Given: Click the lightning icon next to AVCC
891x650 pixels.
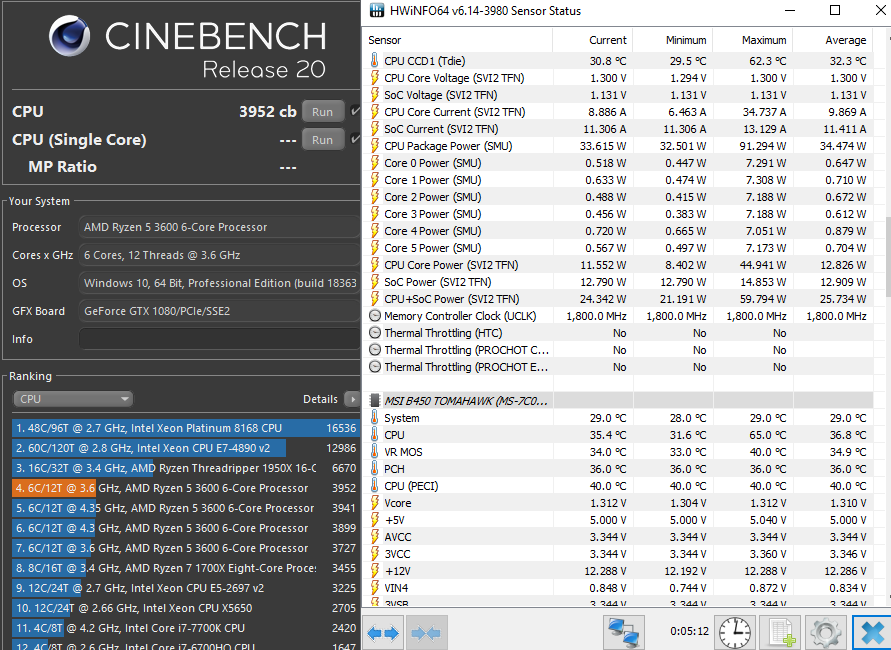Looking at the screenshot, I should (x=374, y=537).
